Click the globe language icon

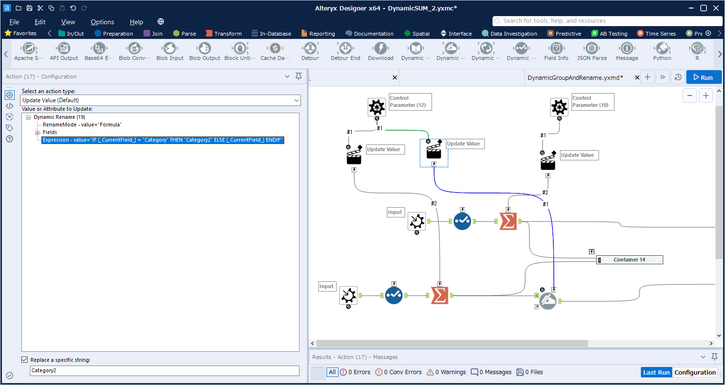tap(160, 22)
